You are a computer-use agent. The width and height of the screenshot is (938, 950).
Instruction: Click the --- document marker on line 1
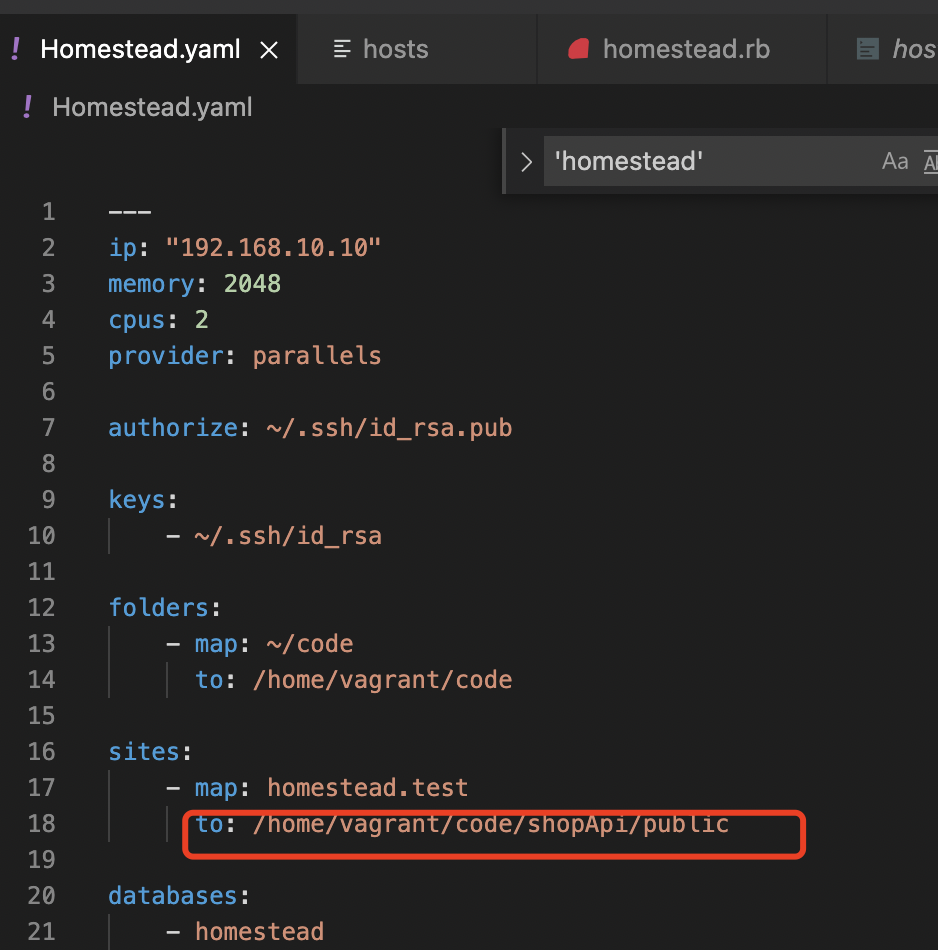pos(130,212)
